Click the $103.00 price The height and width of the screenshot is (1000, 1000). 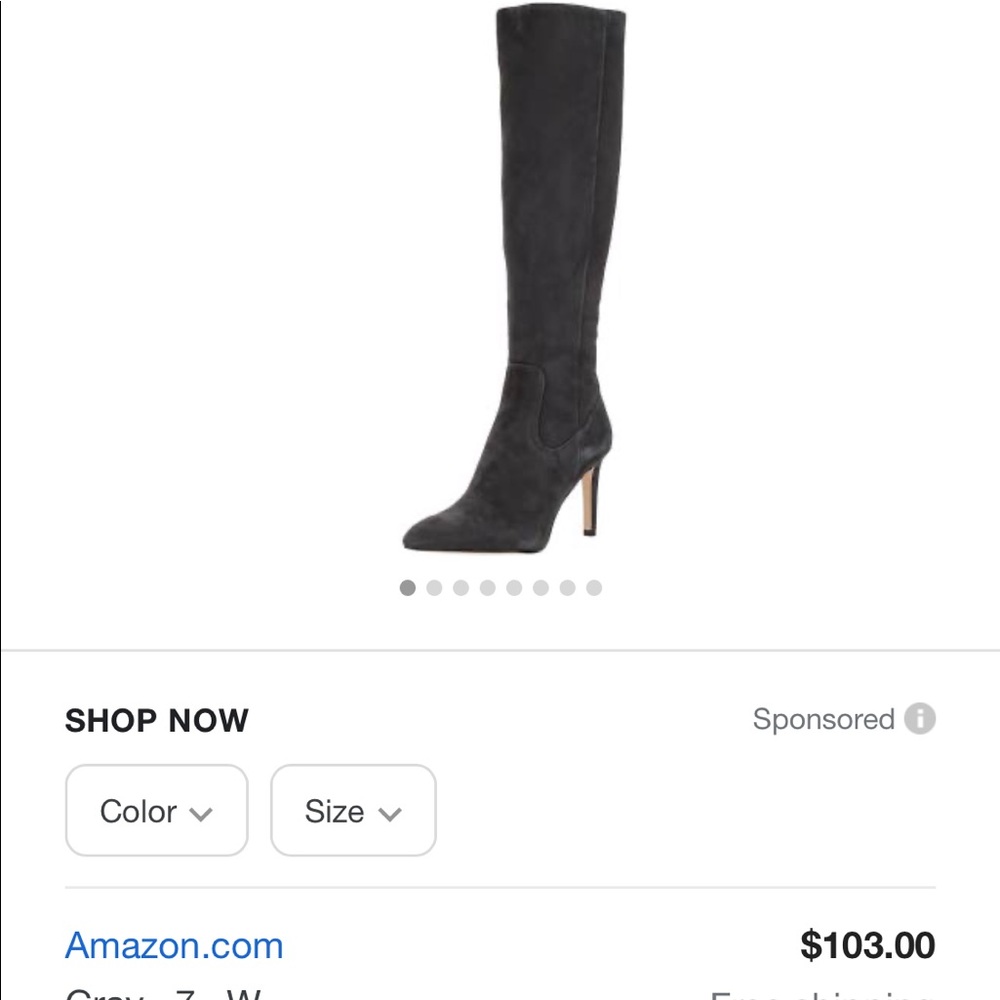[x=866, y=945]
